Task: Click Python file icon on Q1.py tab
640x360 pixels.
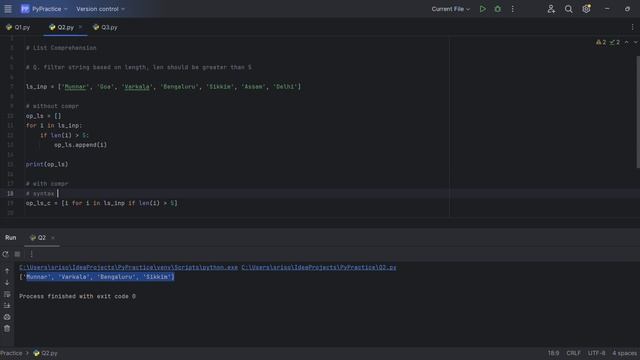Action: tap(9, 27)
